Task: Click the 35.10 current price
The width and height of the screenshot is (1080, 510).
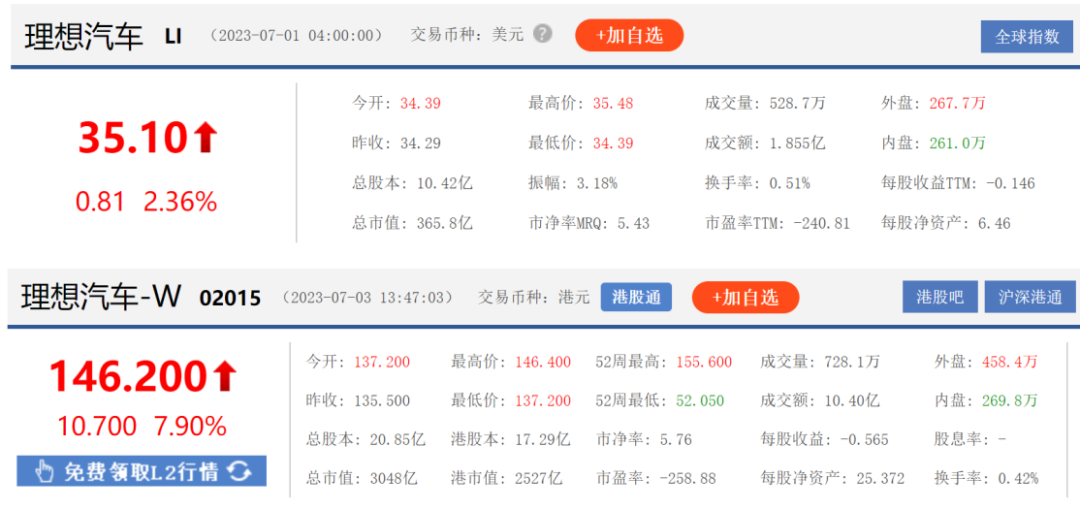Action: tap(133, 138)
